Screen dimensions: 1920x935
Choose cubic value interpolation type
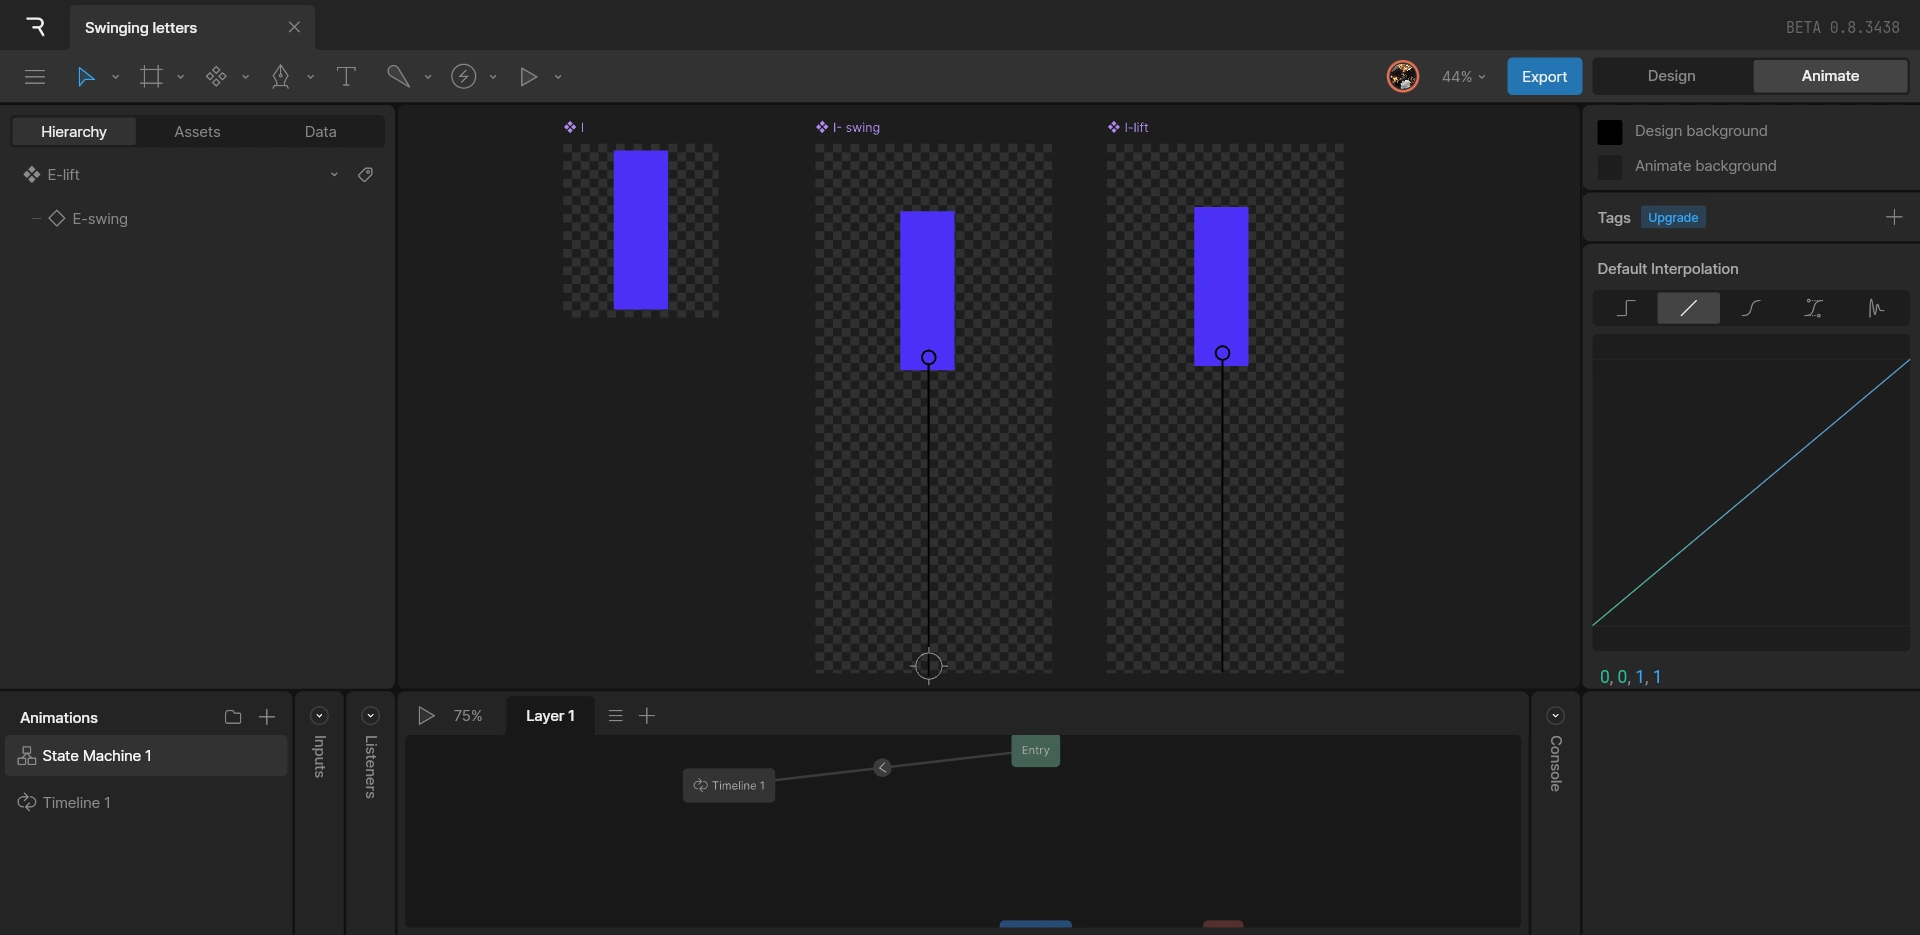1813,308
